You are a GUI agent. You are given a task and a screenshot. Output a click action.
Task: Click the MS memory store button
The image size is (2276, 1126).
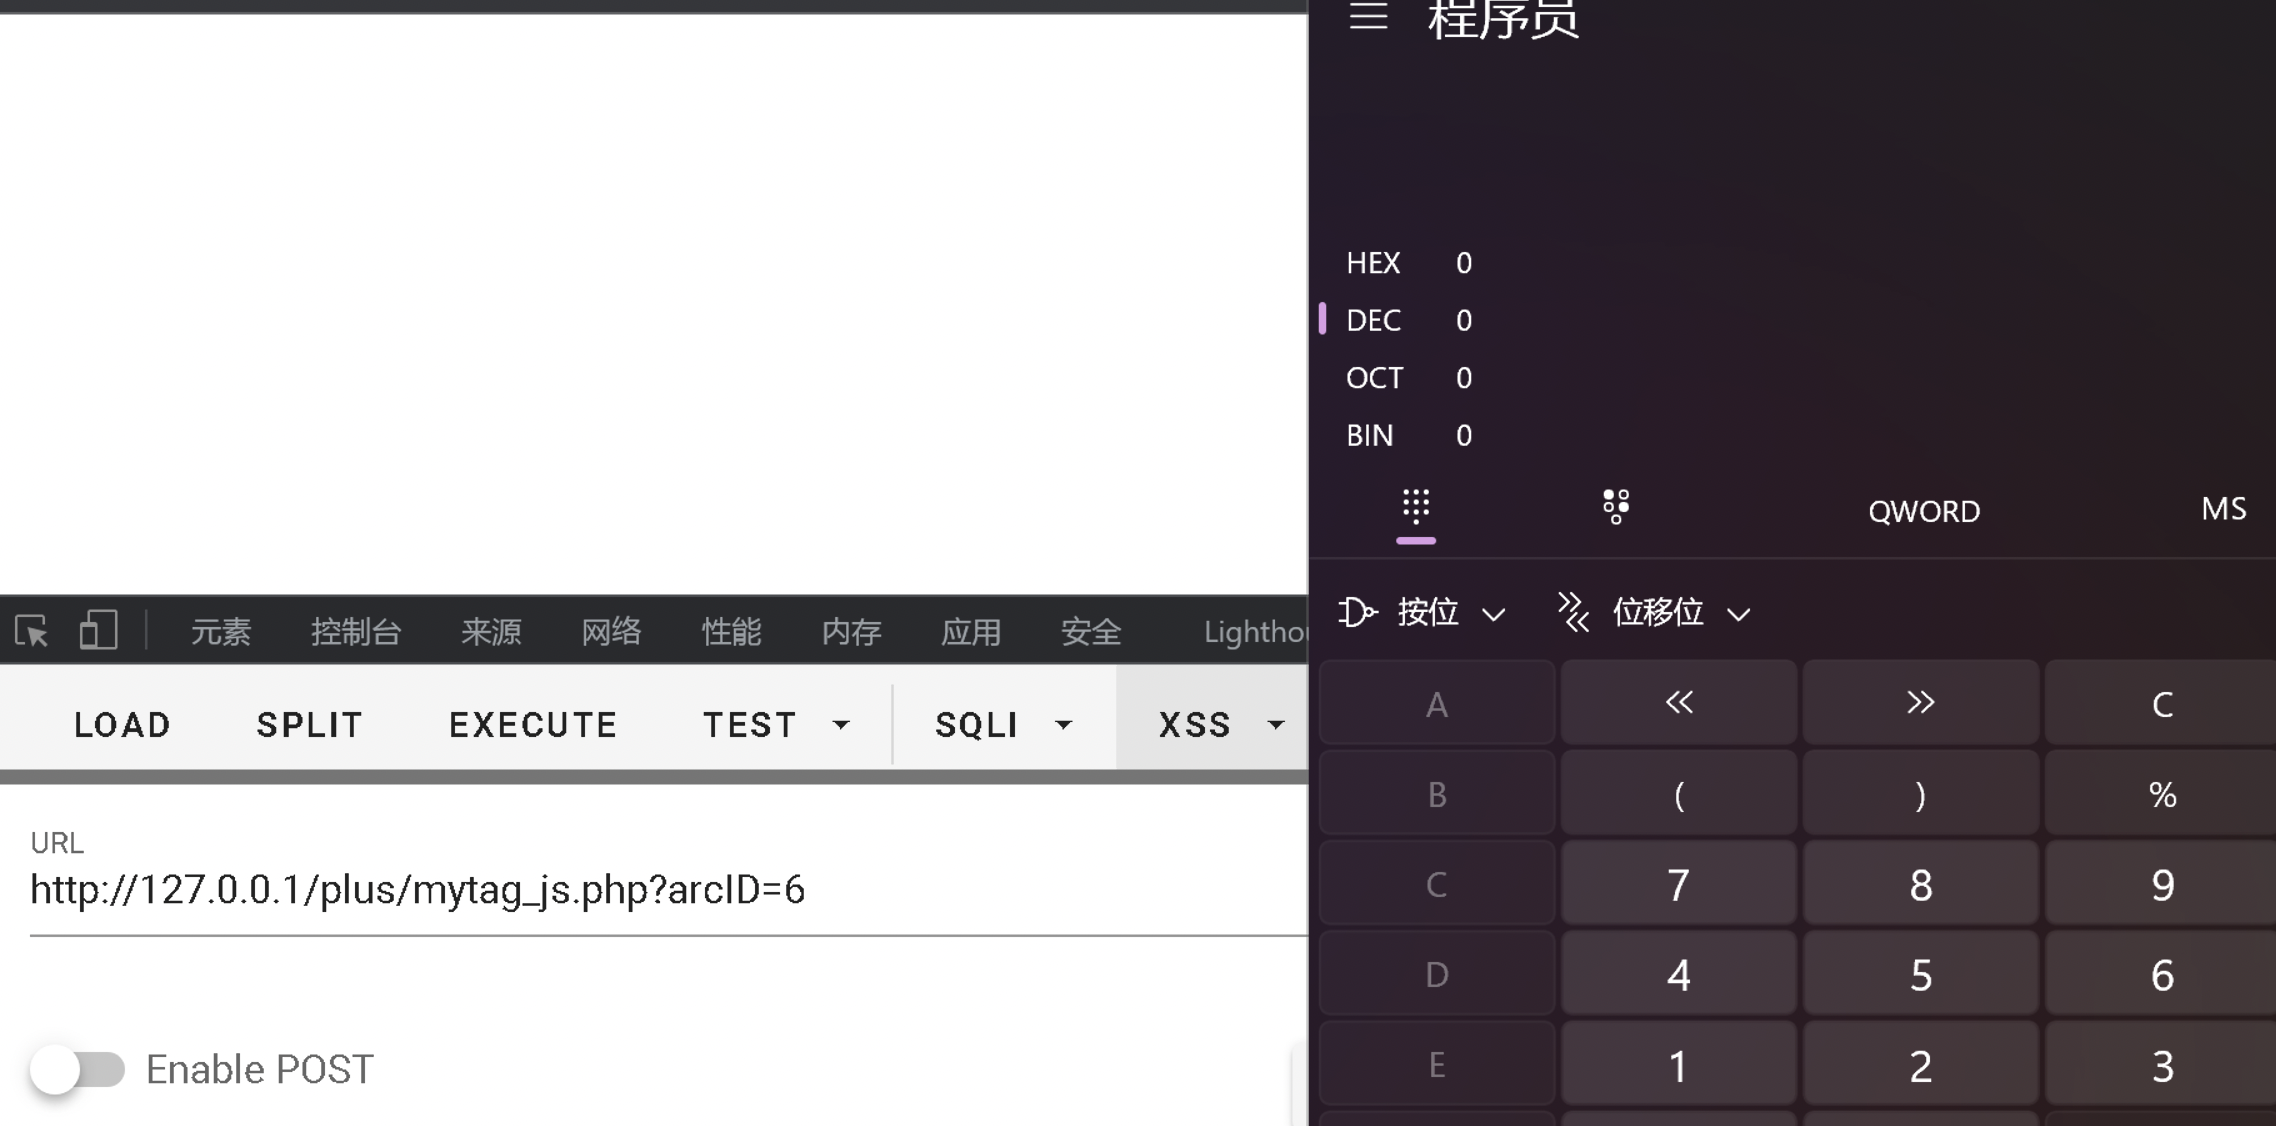click(2224, 509)
